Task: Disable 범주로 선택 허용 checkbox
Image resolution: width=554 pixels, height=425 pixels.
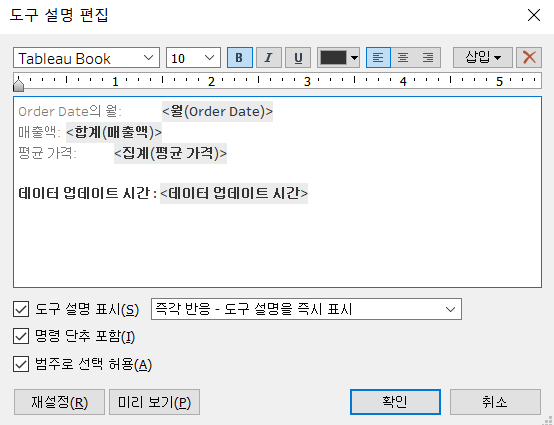Action: coord(21,364)
